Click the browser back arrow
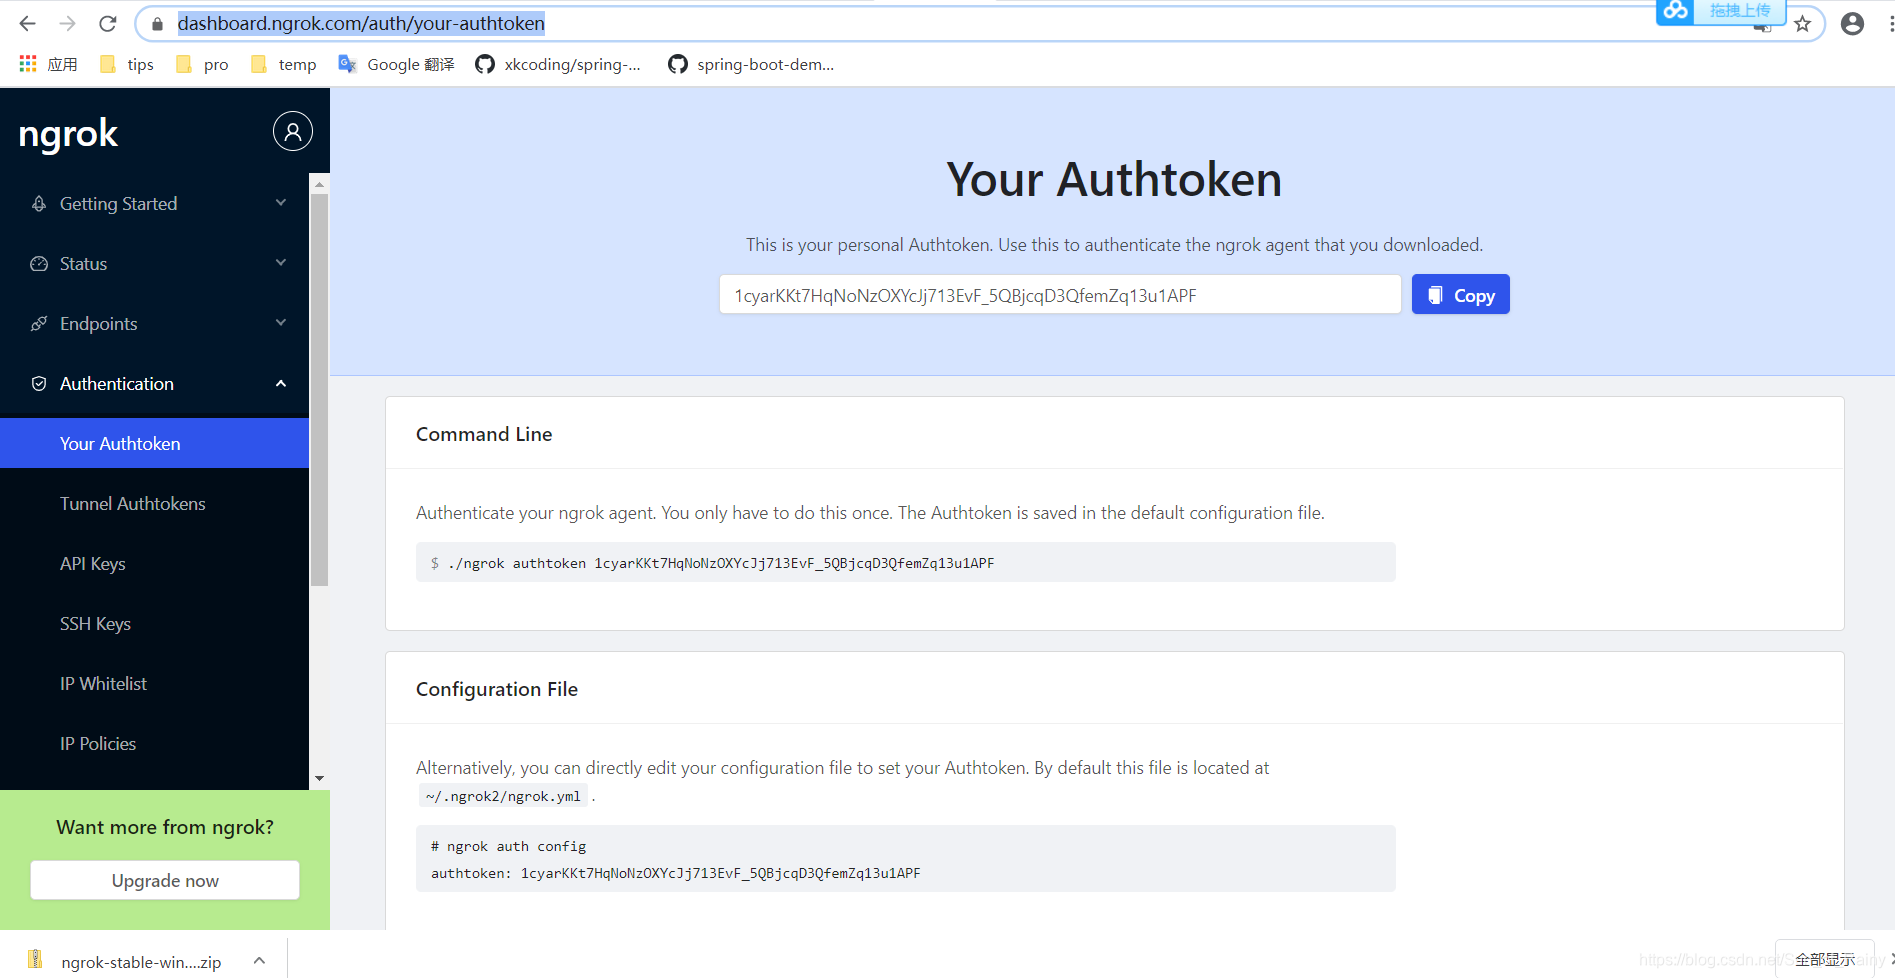Screen dimensions: 1895x978 27,23
